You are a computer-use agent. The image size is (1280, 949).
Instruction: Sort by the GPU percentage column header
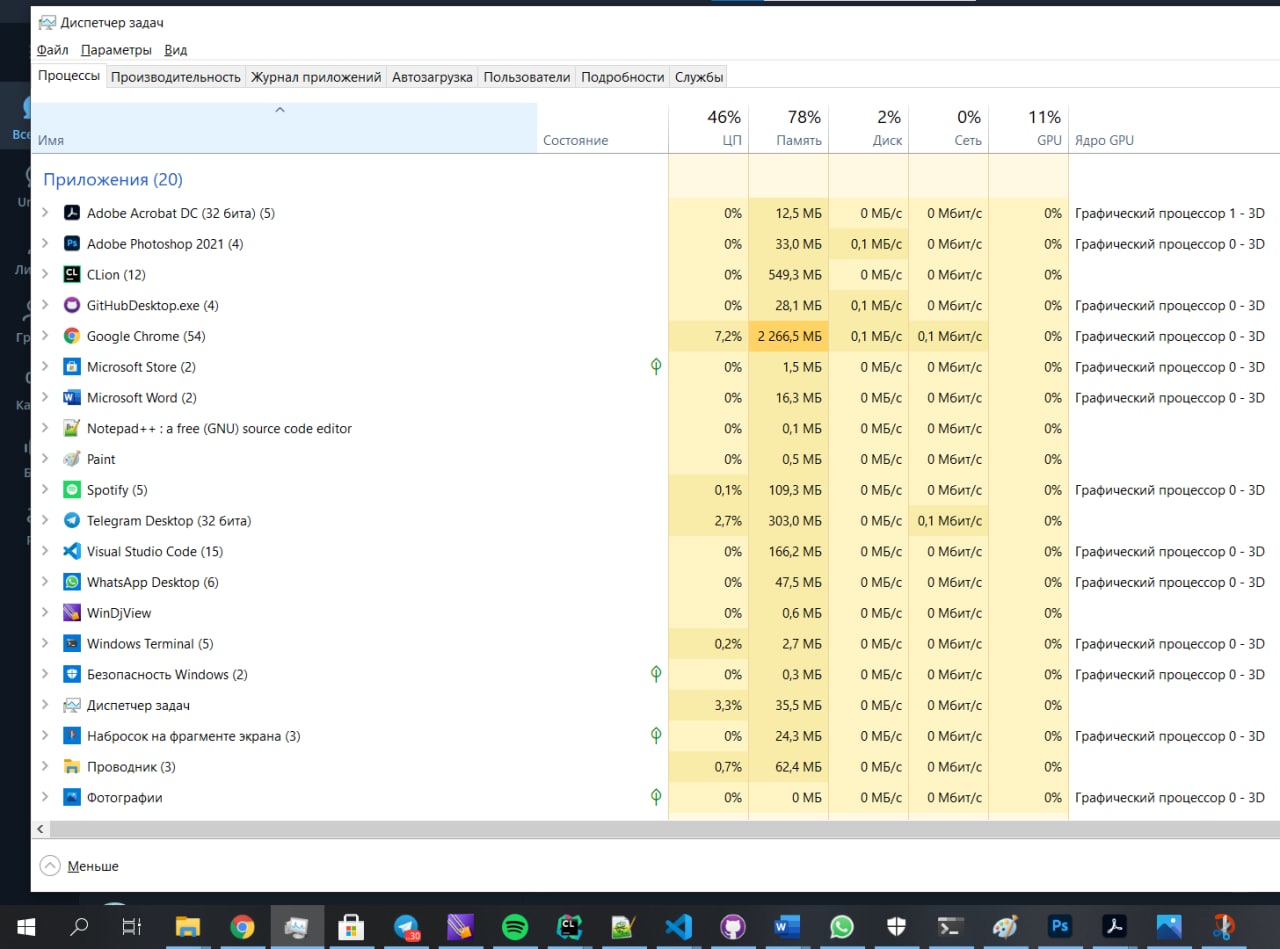point(1028,128)
